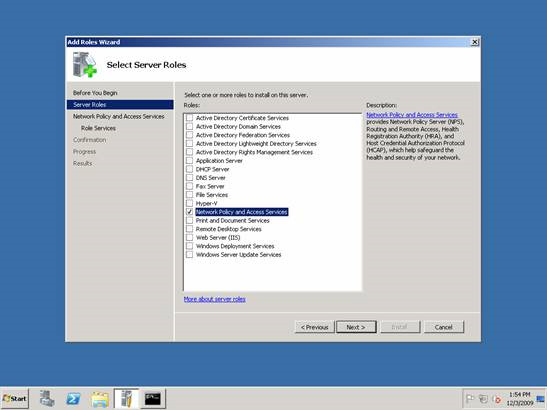Close the Add Roles Wizard window
The height and width of the screenshot is (410, 547).
474,42
